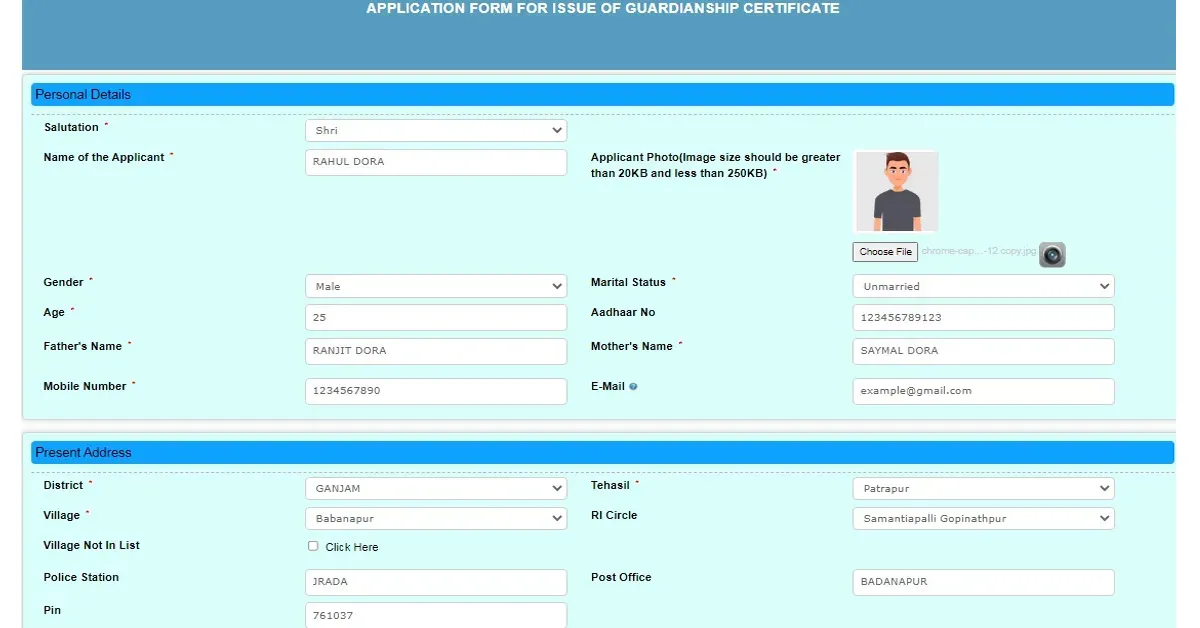Open the District dropdown showing GANJAM

click(x=435, y=489)
